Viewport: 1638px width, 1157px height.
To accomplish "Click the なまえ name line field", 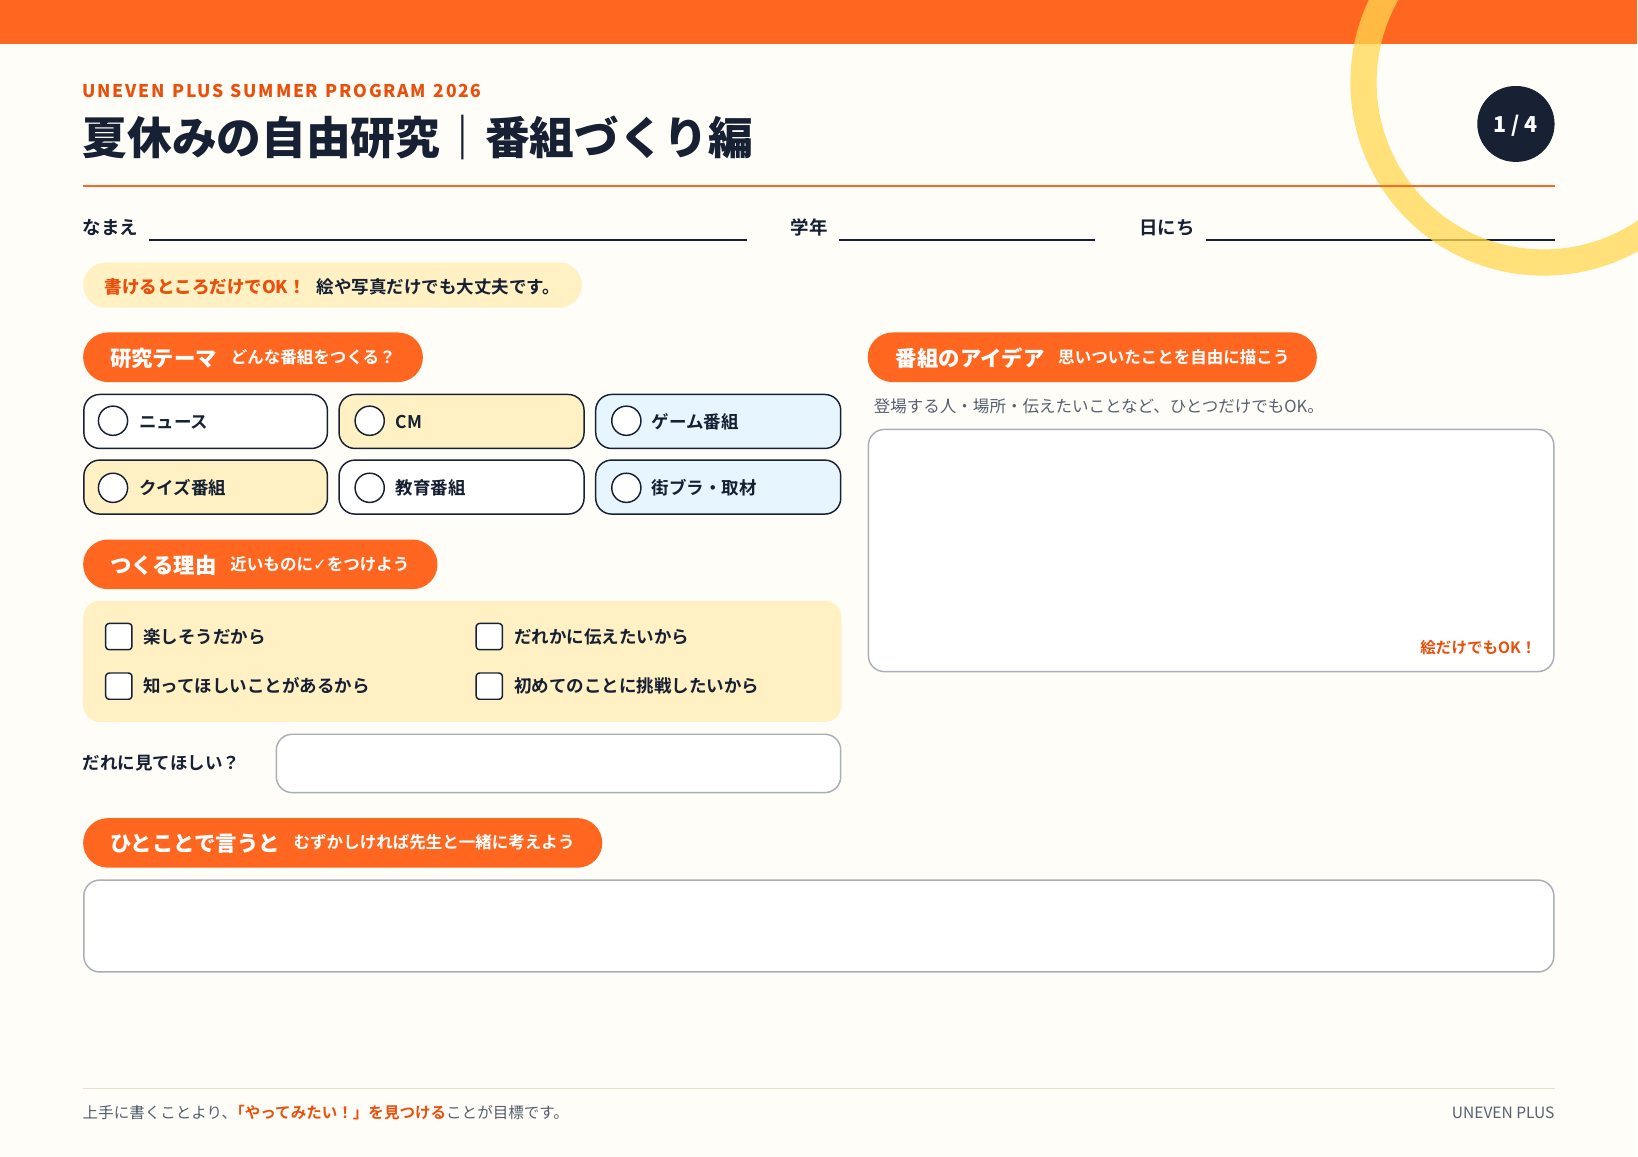I will (448, 228).
